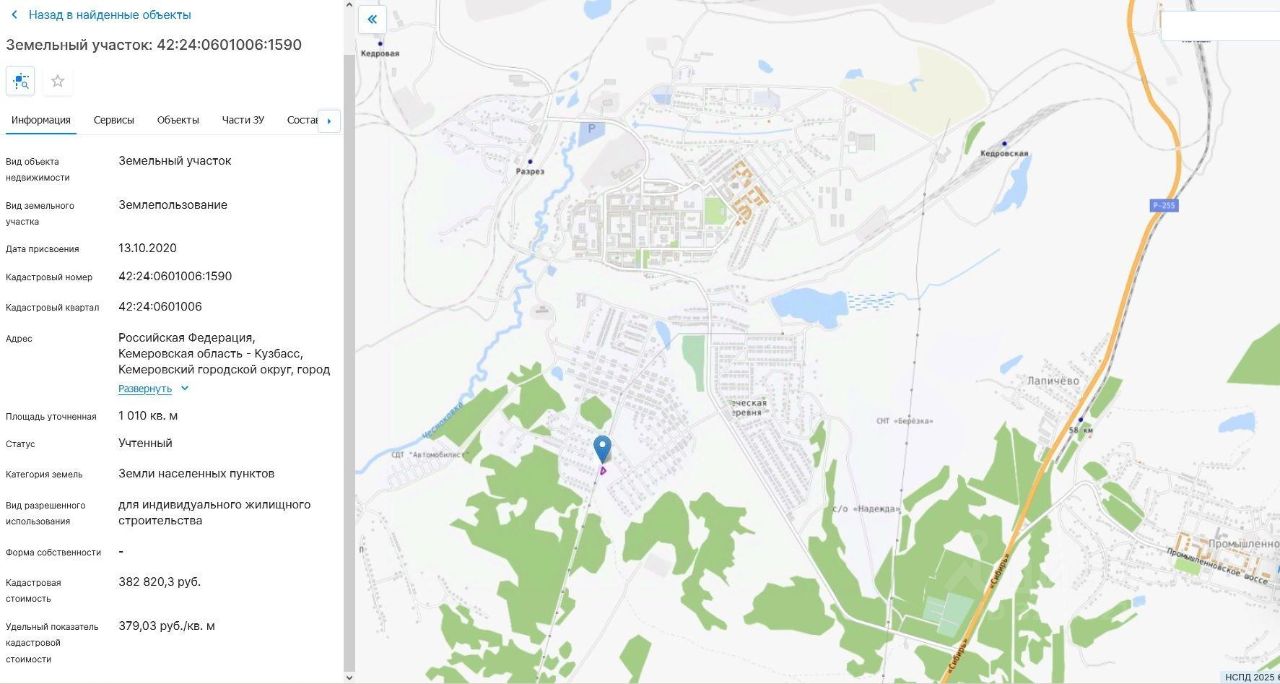Add parcel to favorites with star

tap(58, 81)
